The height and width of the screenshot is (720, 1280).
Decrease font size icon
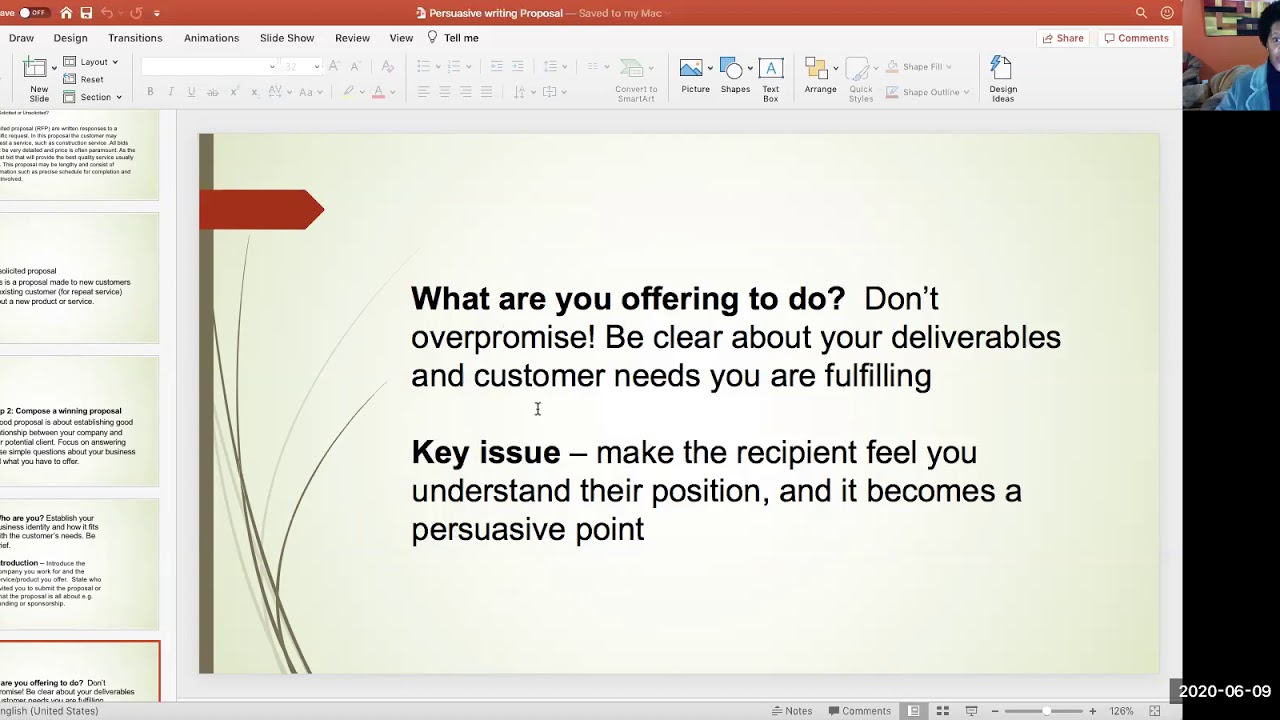point(355,67)
